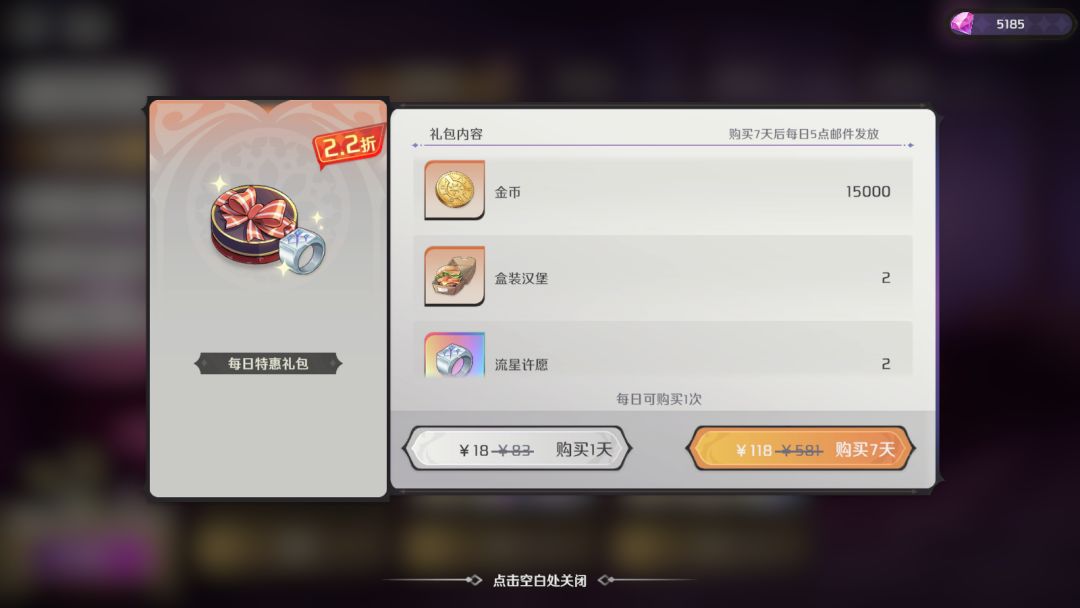
Task: Click the strikethrough ¥83 original price
Action: [x=514, y=450]
